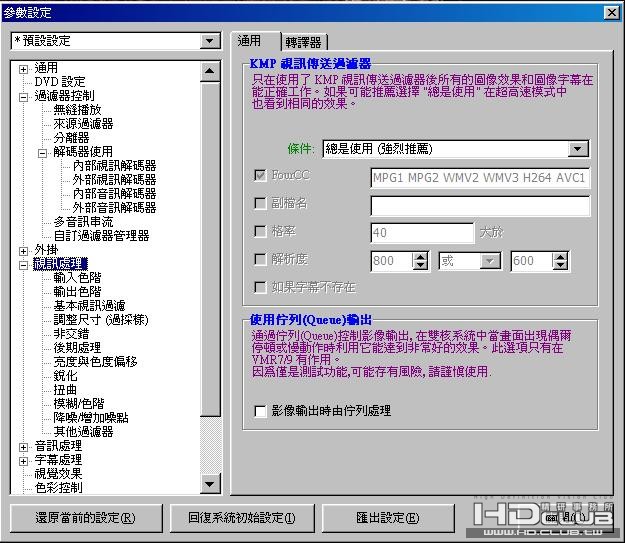Select 基本視訊過濾 in the tree
625x543 pixels.
tap(89, 306)
